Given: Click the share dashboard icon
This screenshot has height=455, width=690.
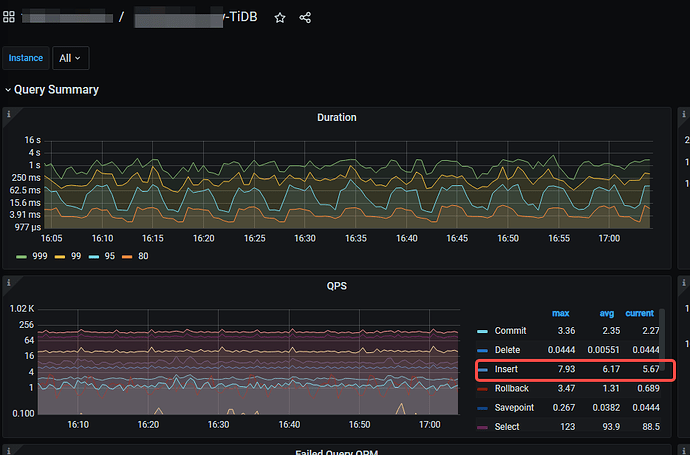Looking at the screenshot, I should [x=306, y=18].
